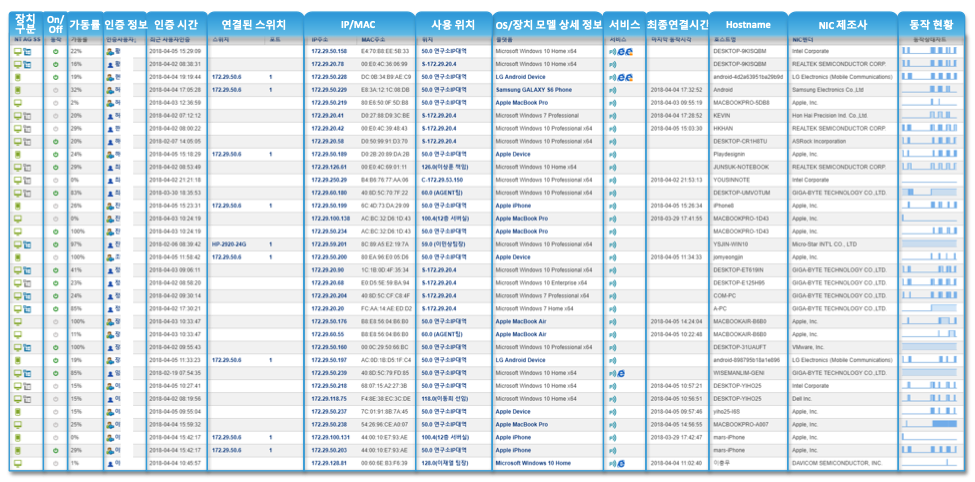The width and height of the screenshot is (975, 482).
Task: Click the phone icon in the 172.29.100.131 row
Action: point(18,437)
